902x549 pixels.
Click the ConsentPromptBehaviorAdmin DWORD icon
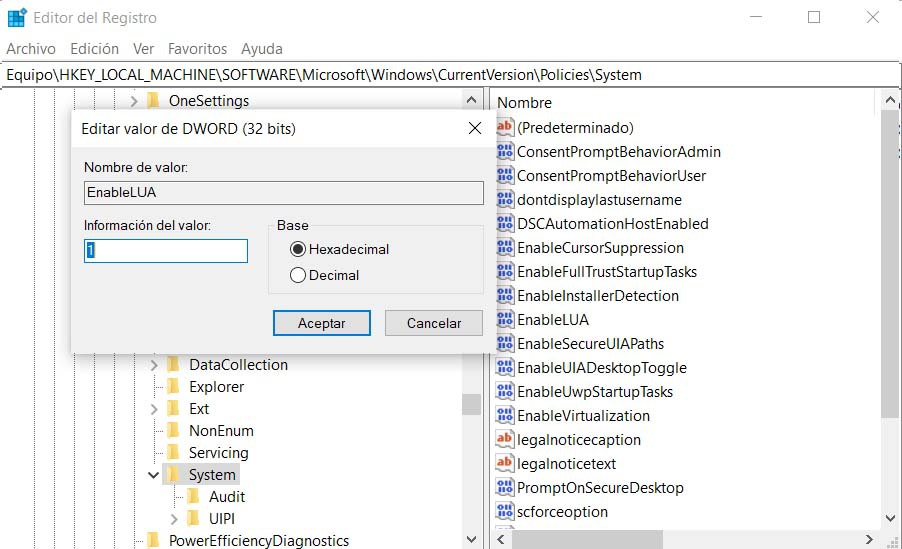point(505,152)
